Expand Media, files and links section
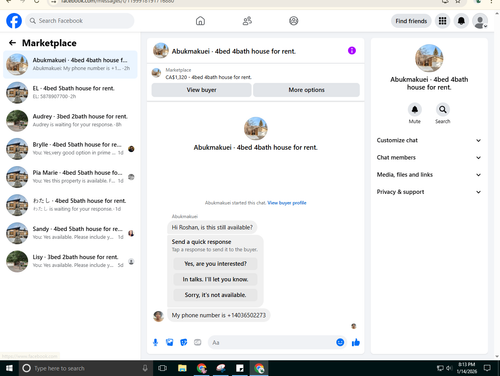This screenshot has width=500, height=376. point(429,175)
